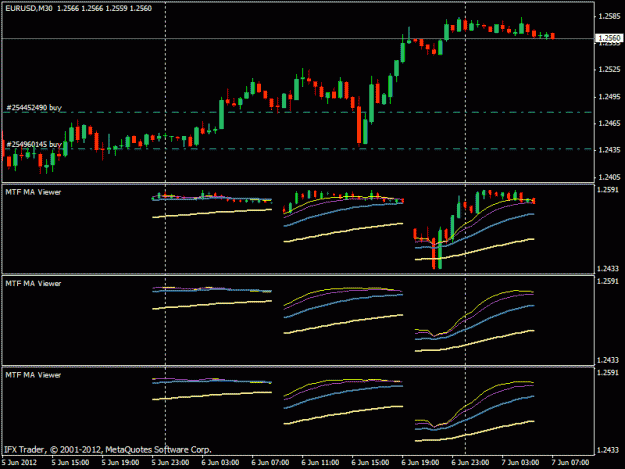Click the 6 Jun 11:00 time axis label

click(x=320, y=463)
